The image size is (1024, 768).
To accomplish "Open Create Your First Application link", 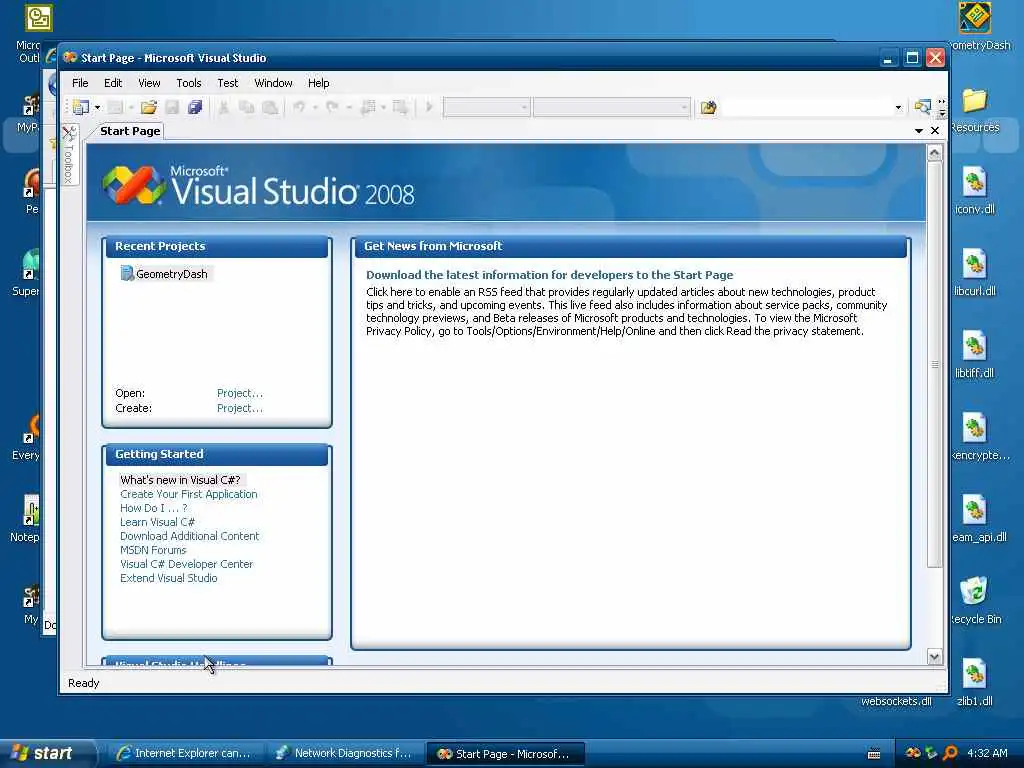I will [189, 494].
